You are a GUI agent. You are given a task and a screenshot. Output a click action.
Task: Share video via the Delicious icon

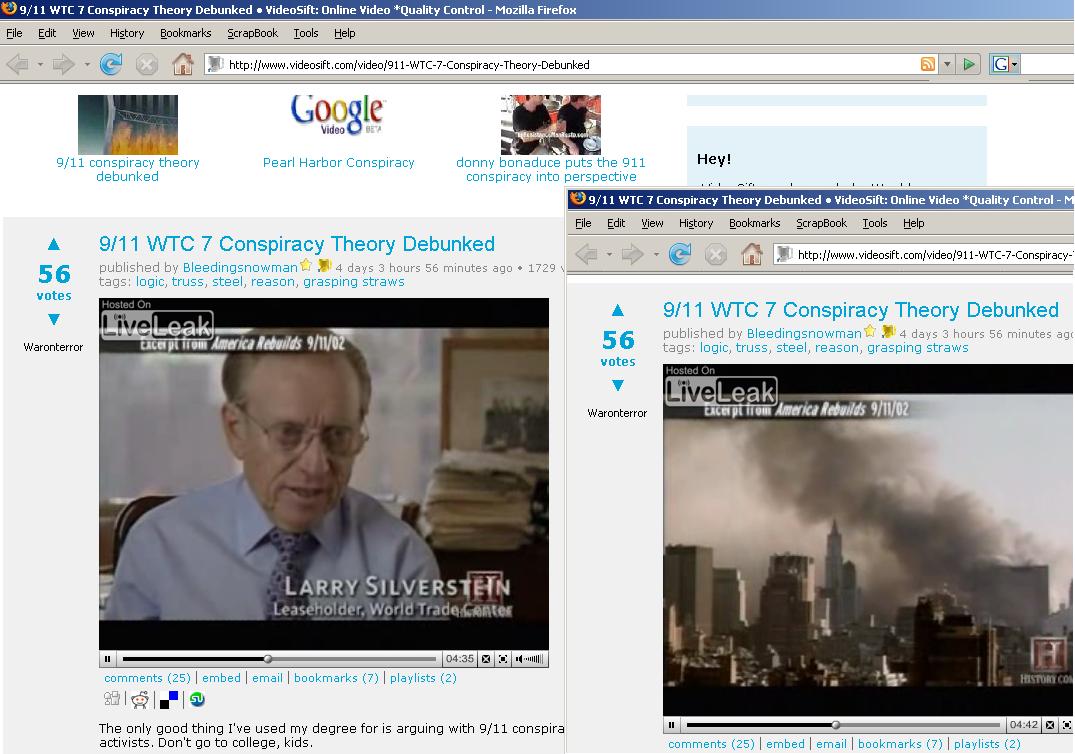coord(170,700)
